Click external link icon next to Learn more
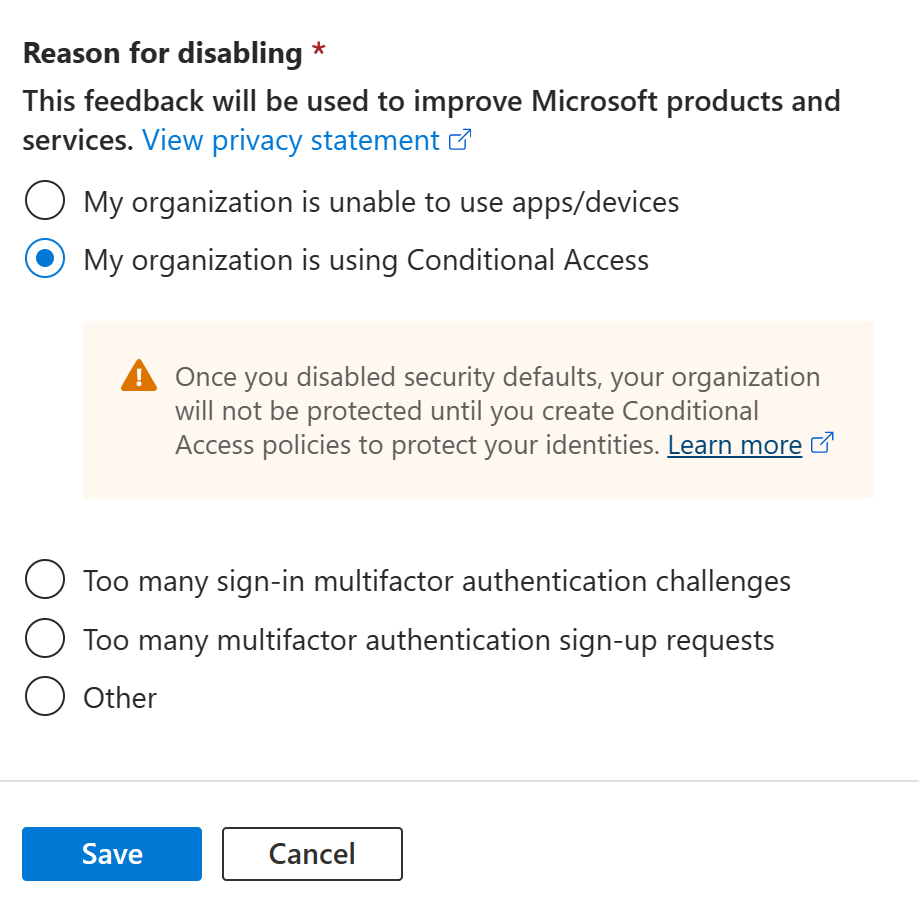This screenshot has width=919, height=903. click(x=822, y=444)
